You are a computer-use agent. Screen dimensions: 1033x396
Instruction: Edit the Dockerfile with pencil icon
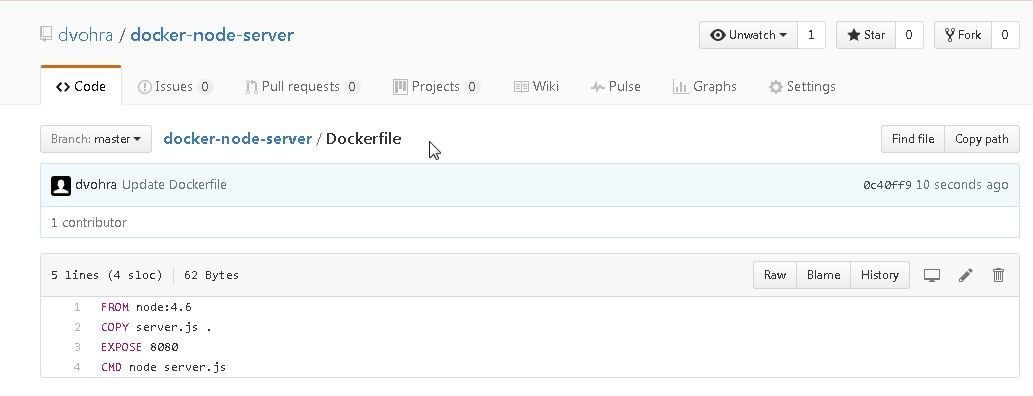(x=966, y=275)
